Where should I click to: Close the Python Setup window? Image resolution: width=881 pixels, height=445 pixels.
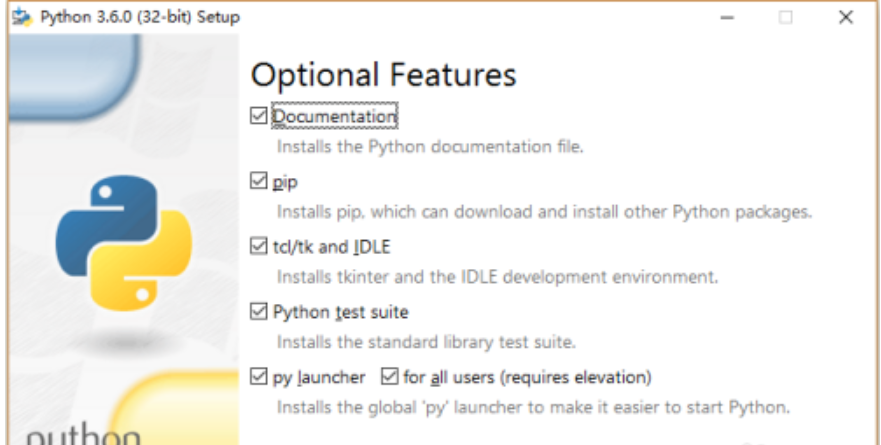(846, 17)
